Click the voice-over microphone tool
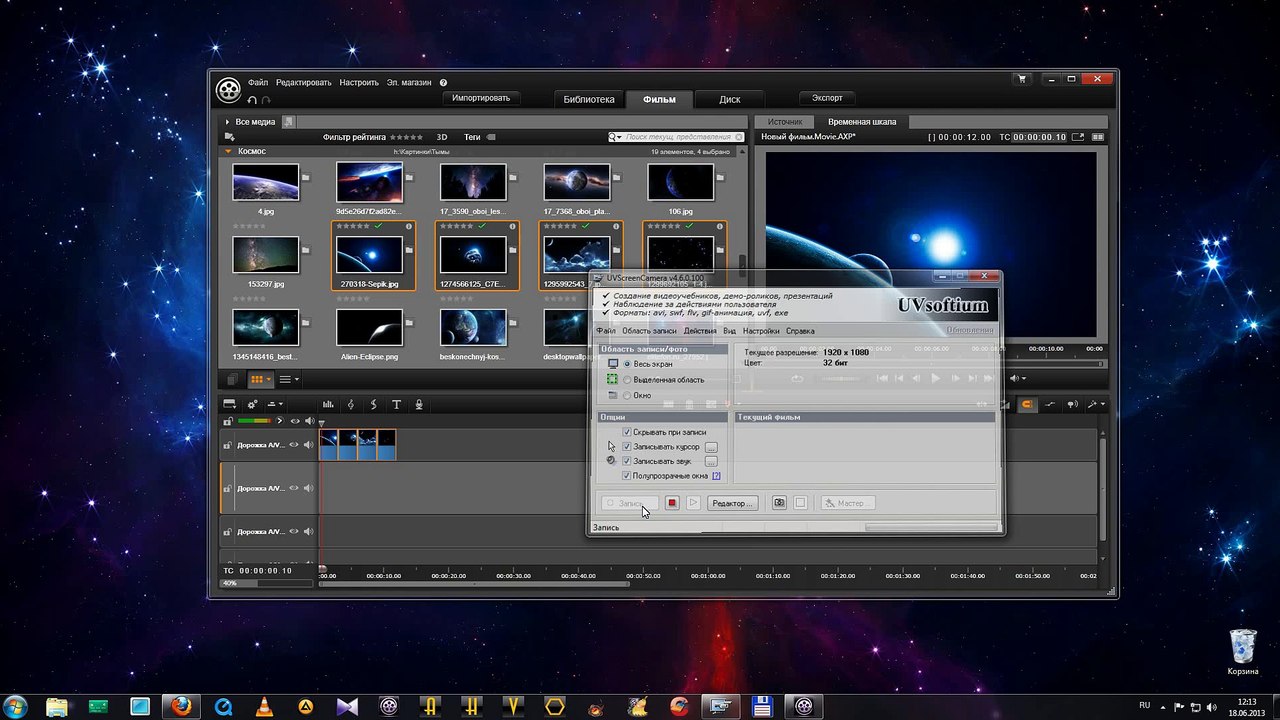 [x=419, y=404]
